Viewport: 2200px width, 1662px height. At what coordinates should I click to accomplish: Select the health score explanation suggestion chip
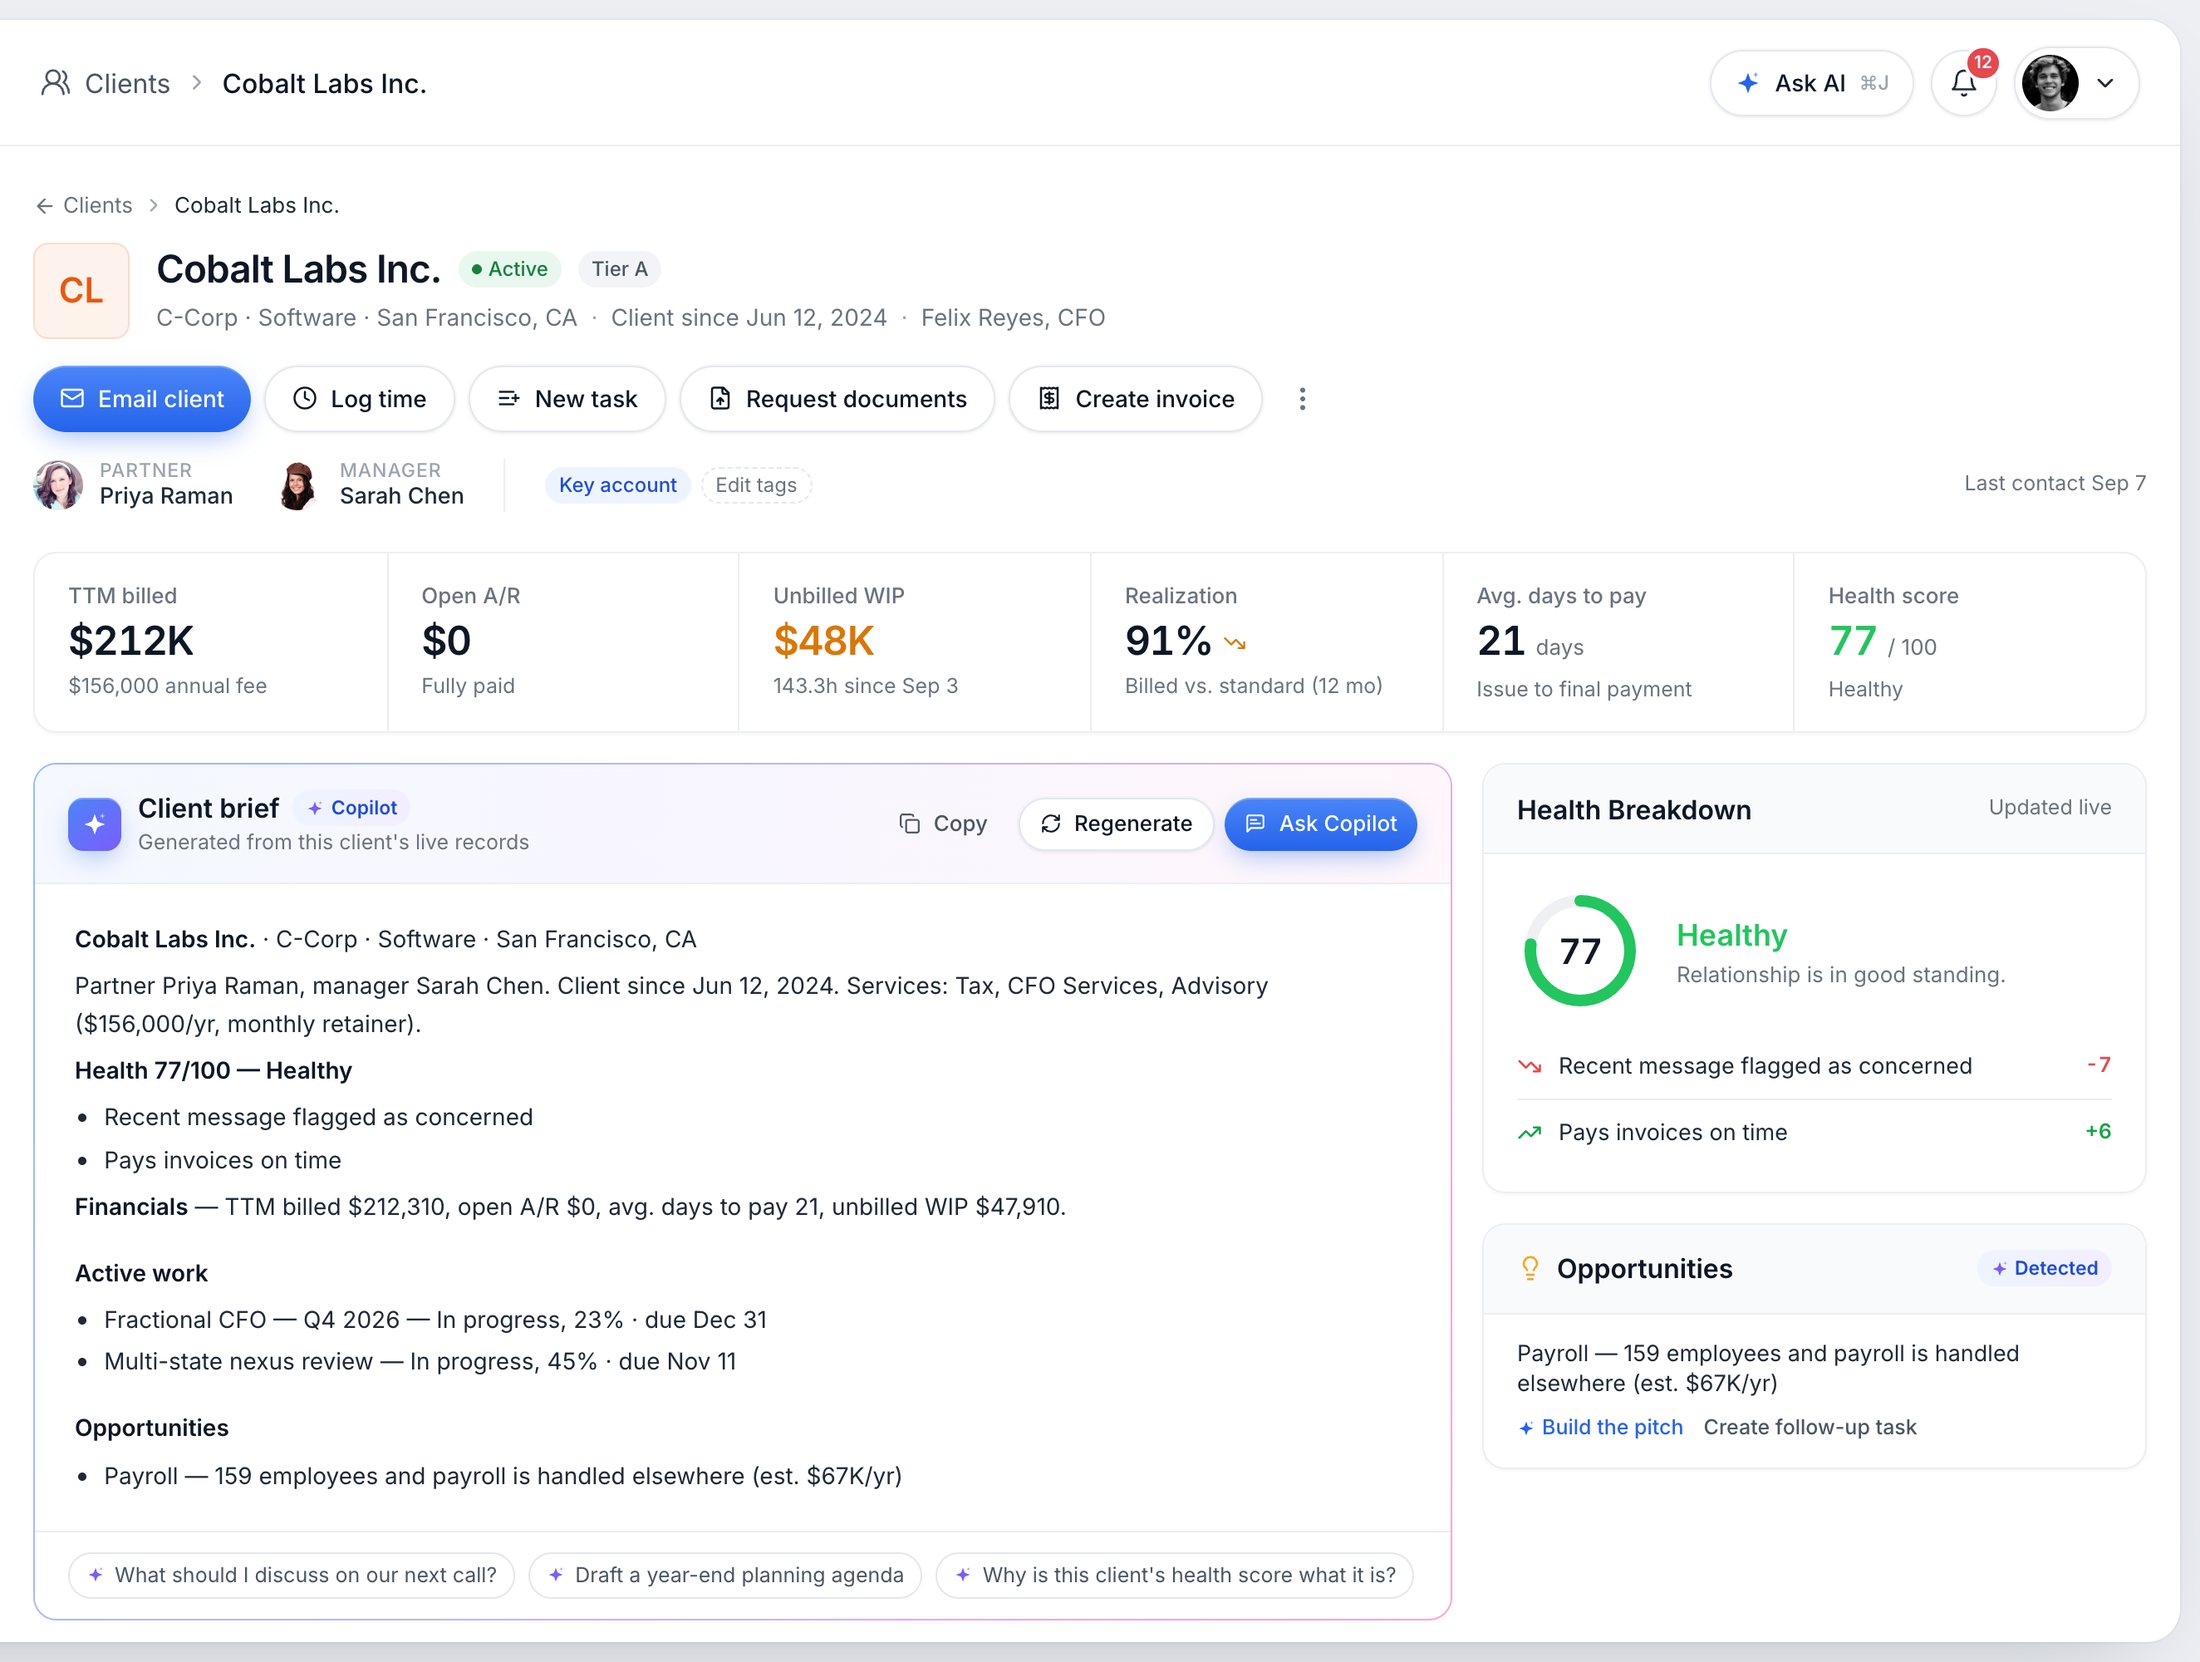(1174, 1575)
